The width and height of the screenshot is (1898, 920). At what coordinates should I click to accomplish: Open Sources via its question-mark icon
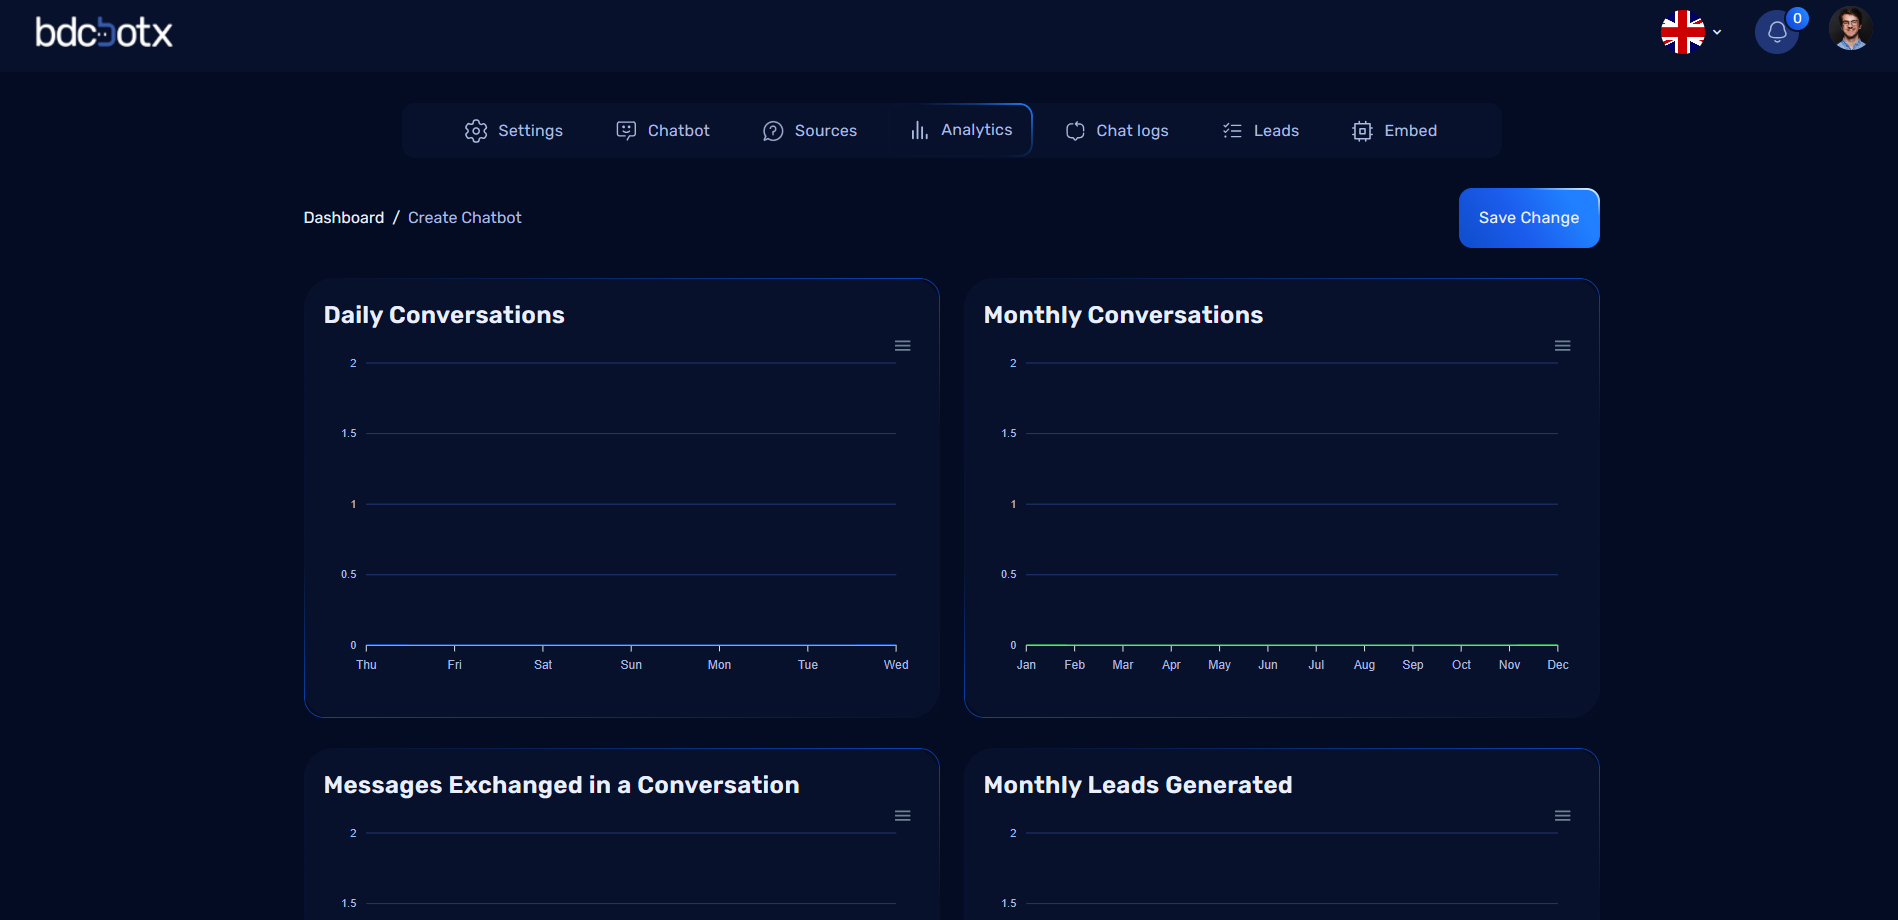click(x=771, y=130)
